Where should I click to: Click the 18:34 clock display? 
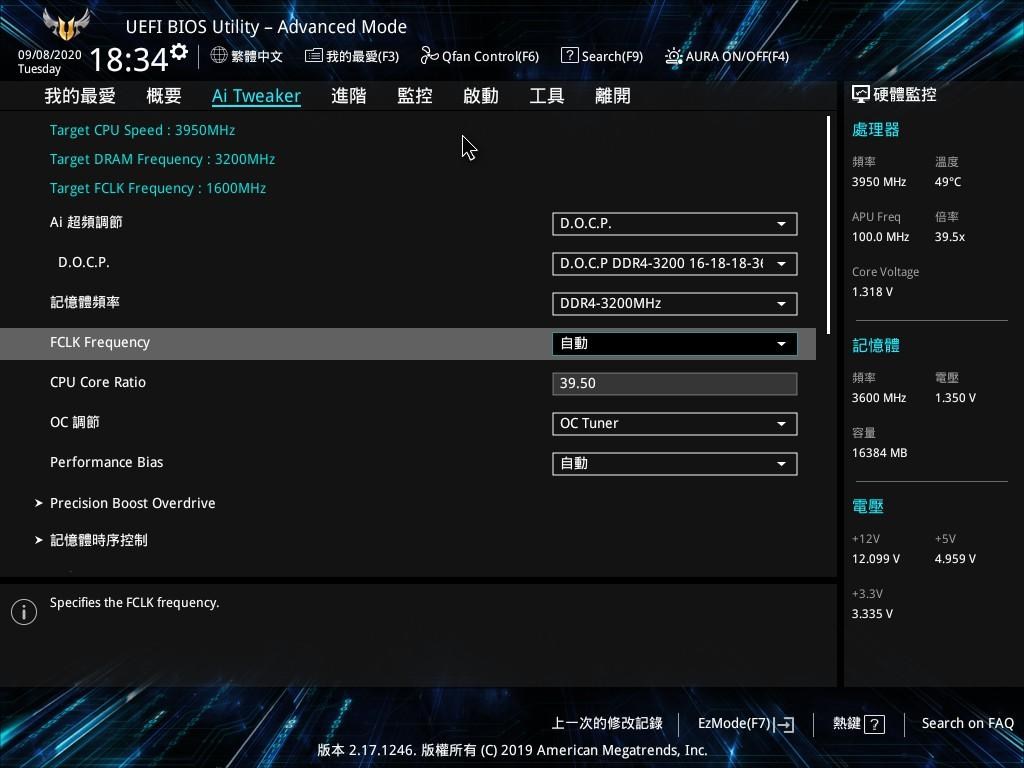(129, 59)
